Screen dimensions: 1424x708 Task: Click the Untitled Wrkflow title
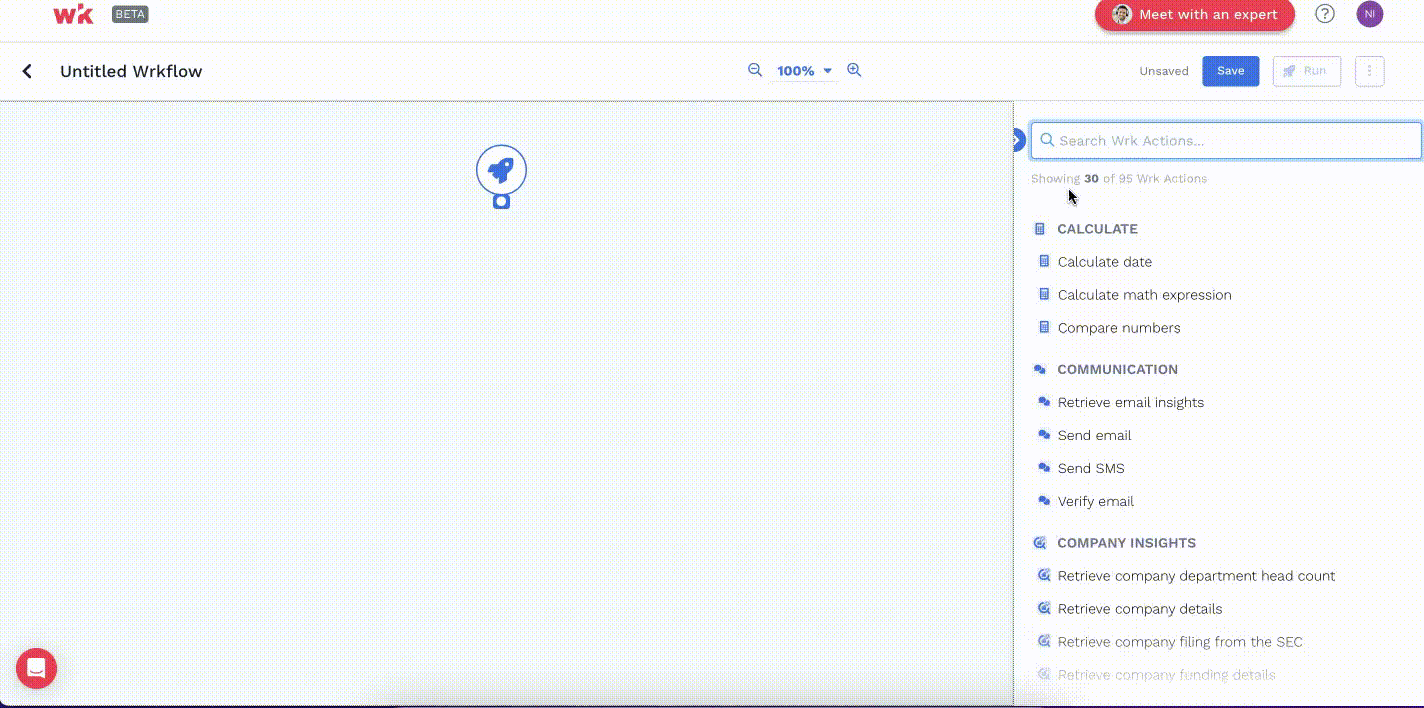pos(131,71)
